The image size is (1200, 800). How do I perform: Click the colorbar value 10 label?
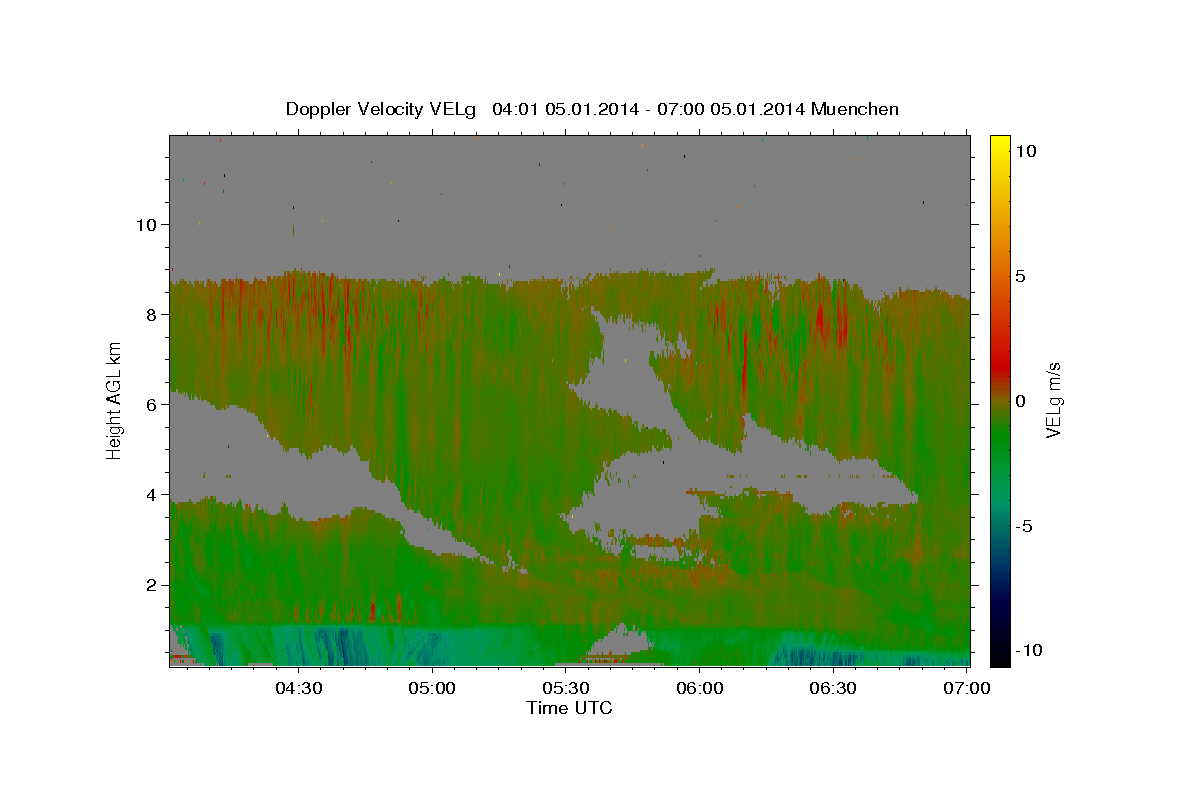(1026, 151)
